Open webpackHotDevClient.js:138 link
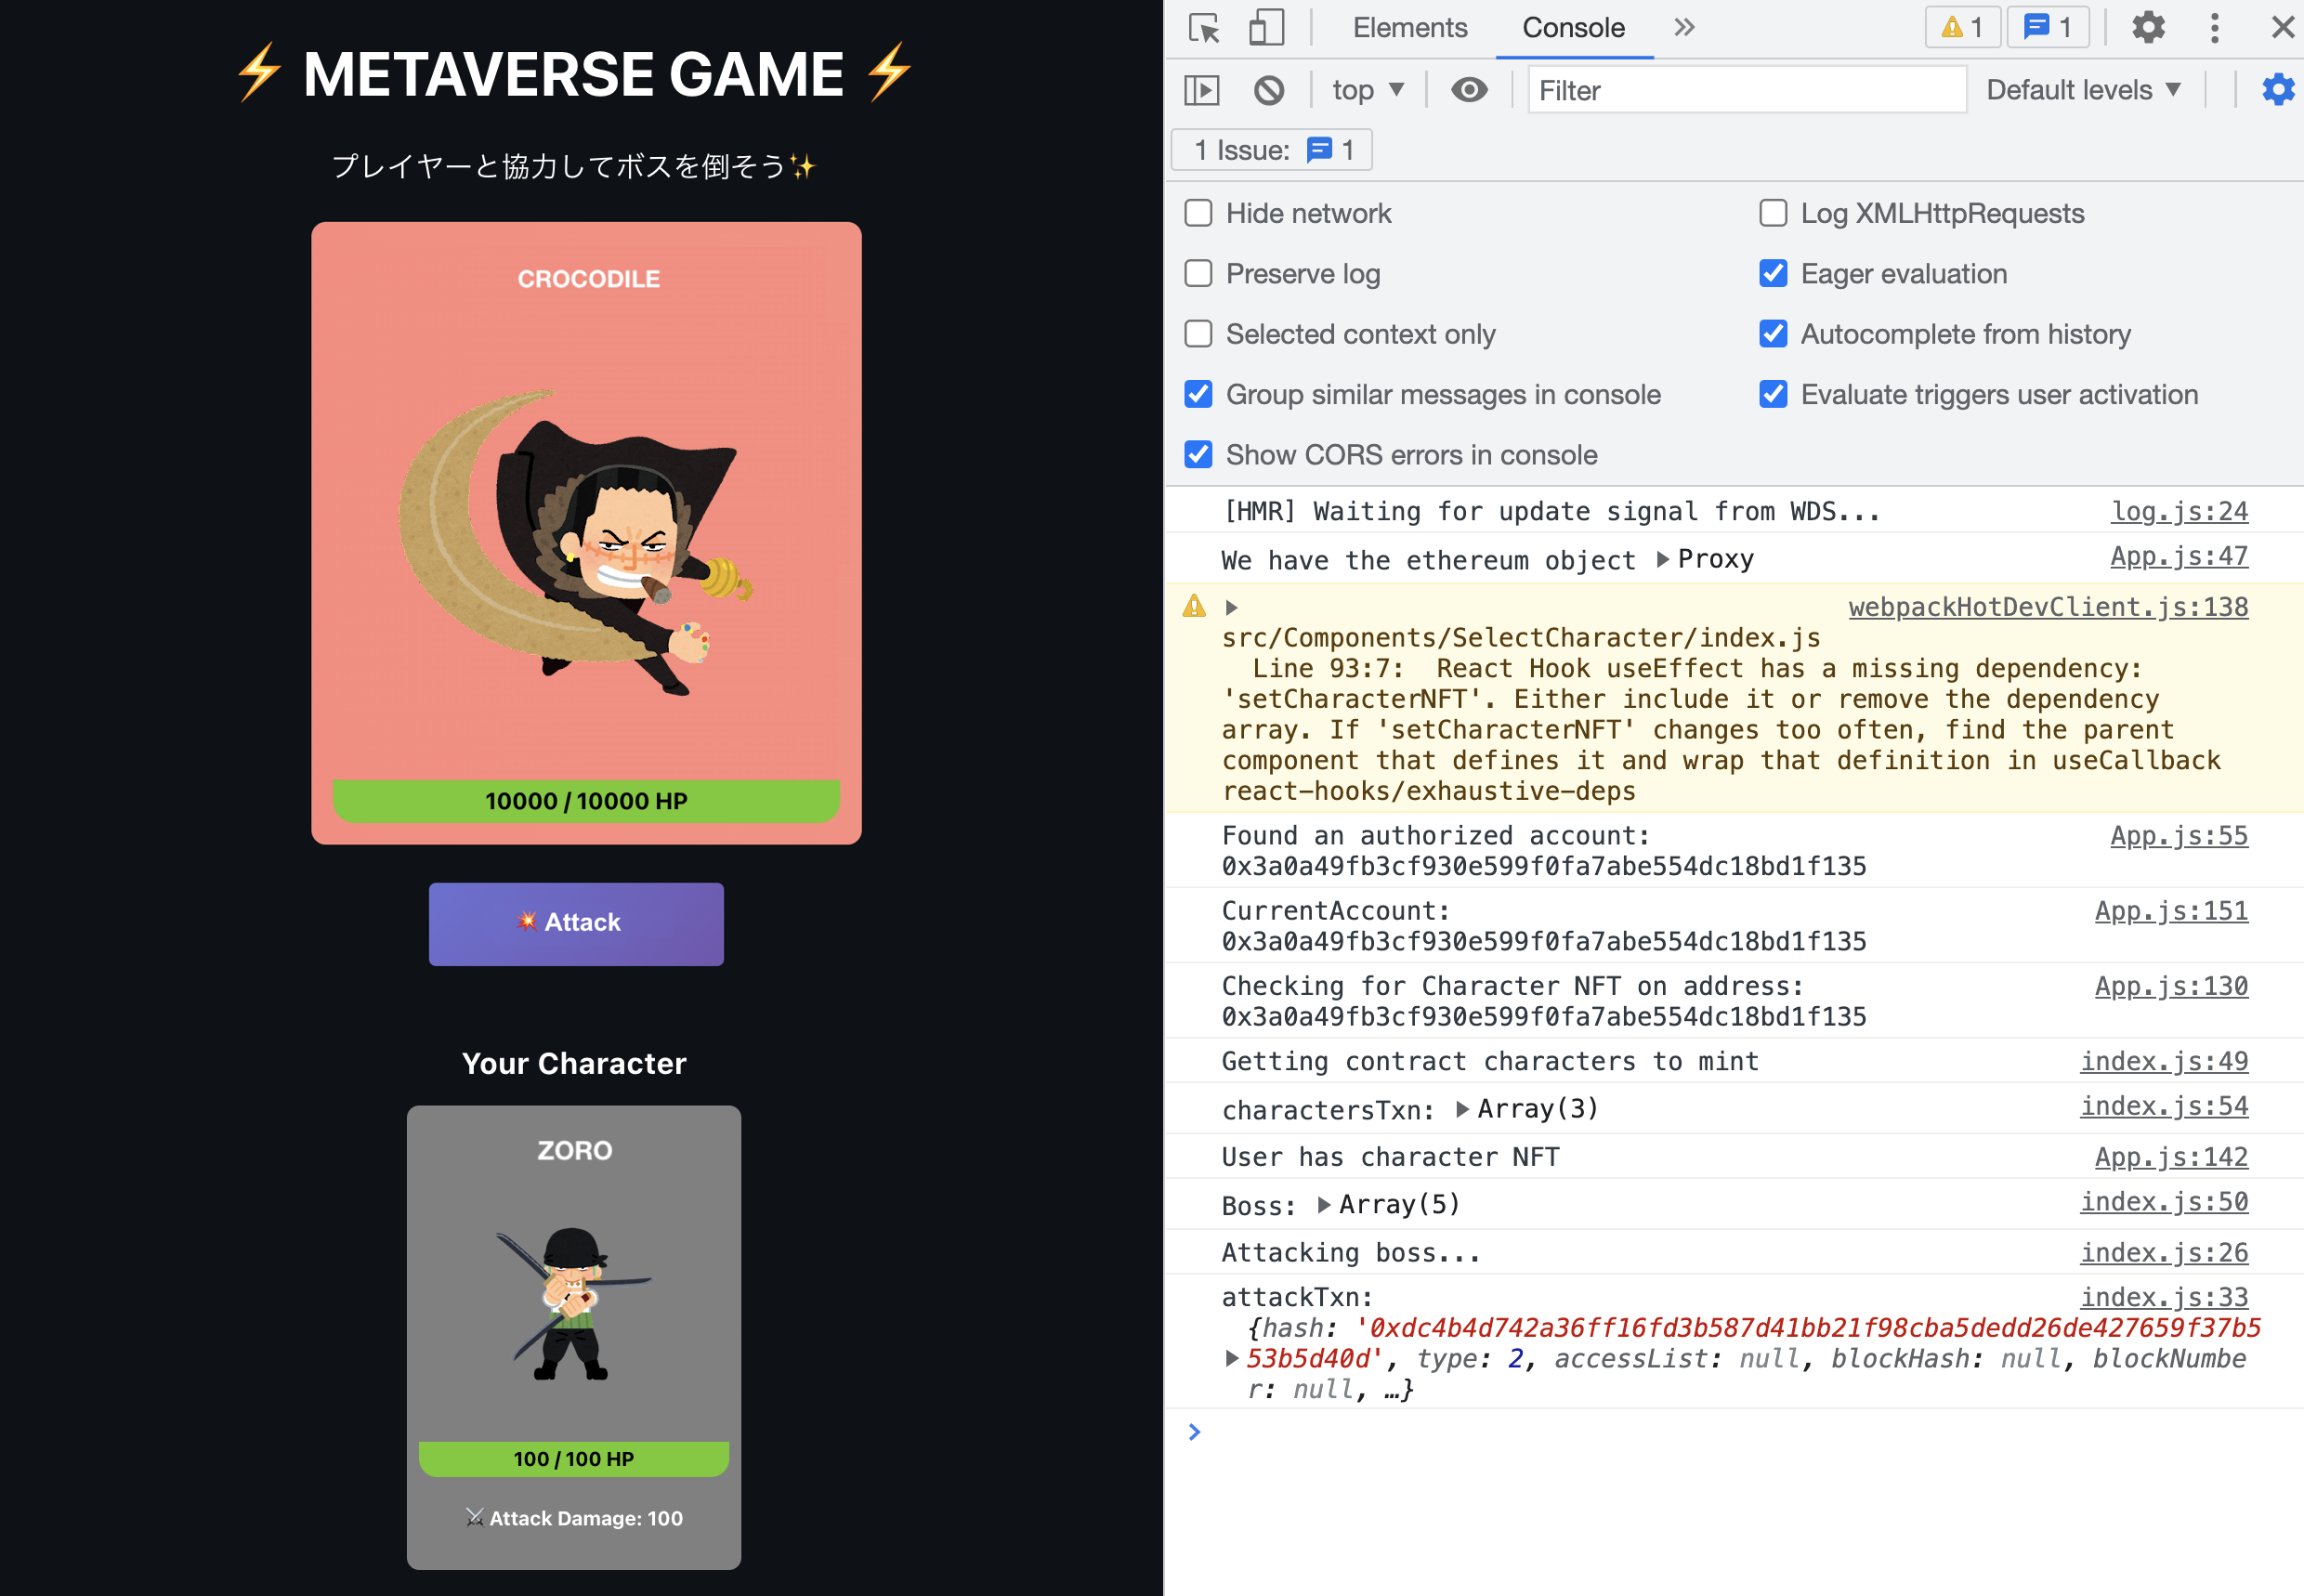2304x1596 pixels. pyautogui.click(x=2048, y=607)
